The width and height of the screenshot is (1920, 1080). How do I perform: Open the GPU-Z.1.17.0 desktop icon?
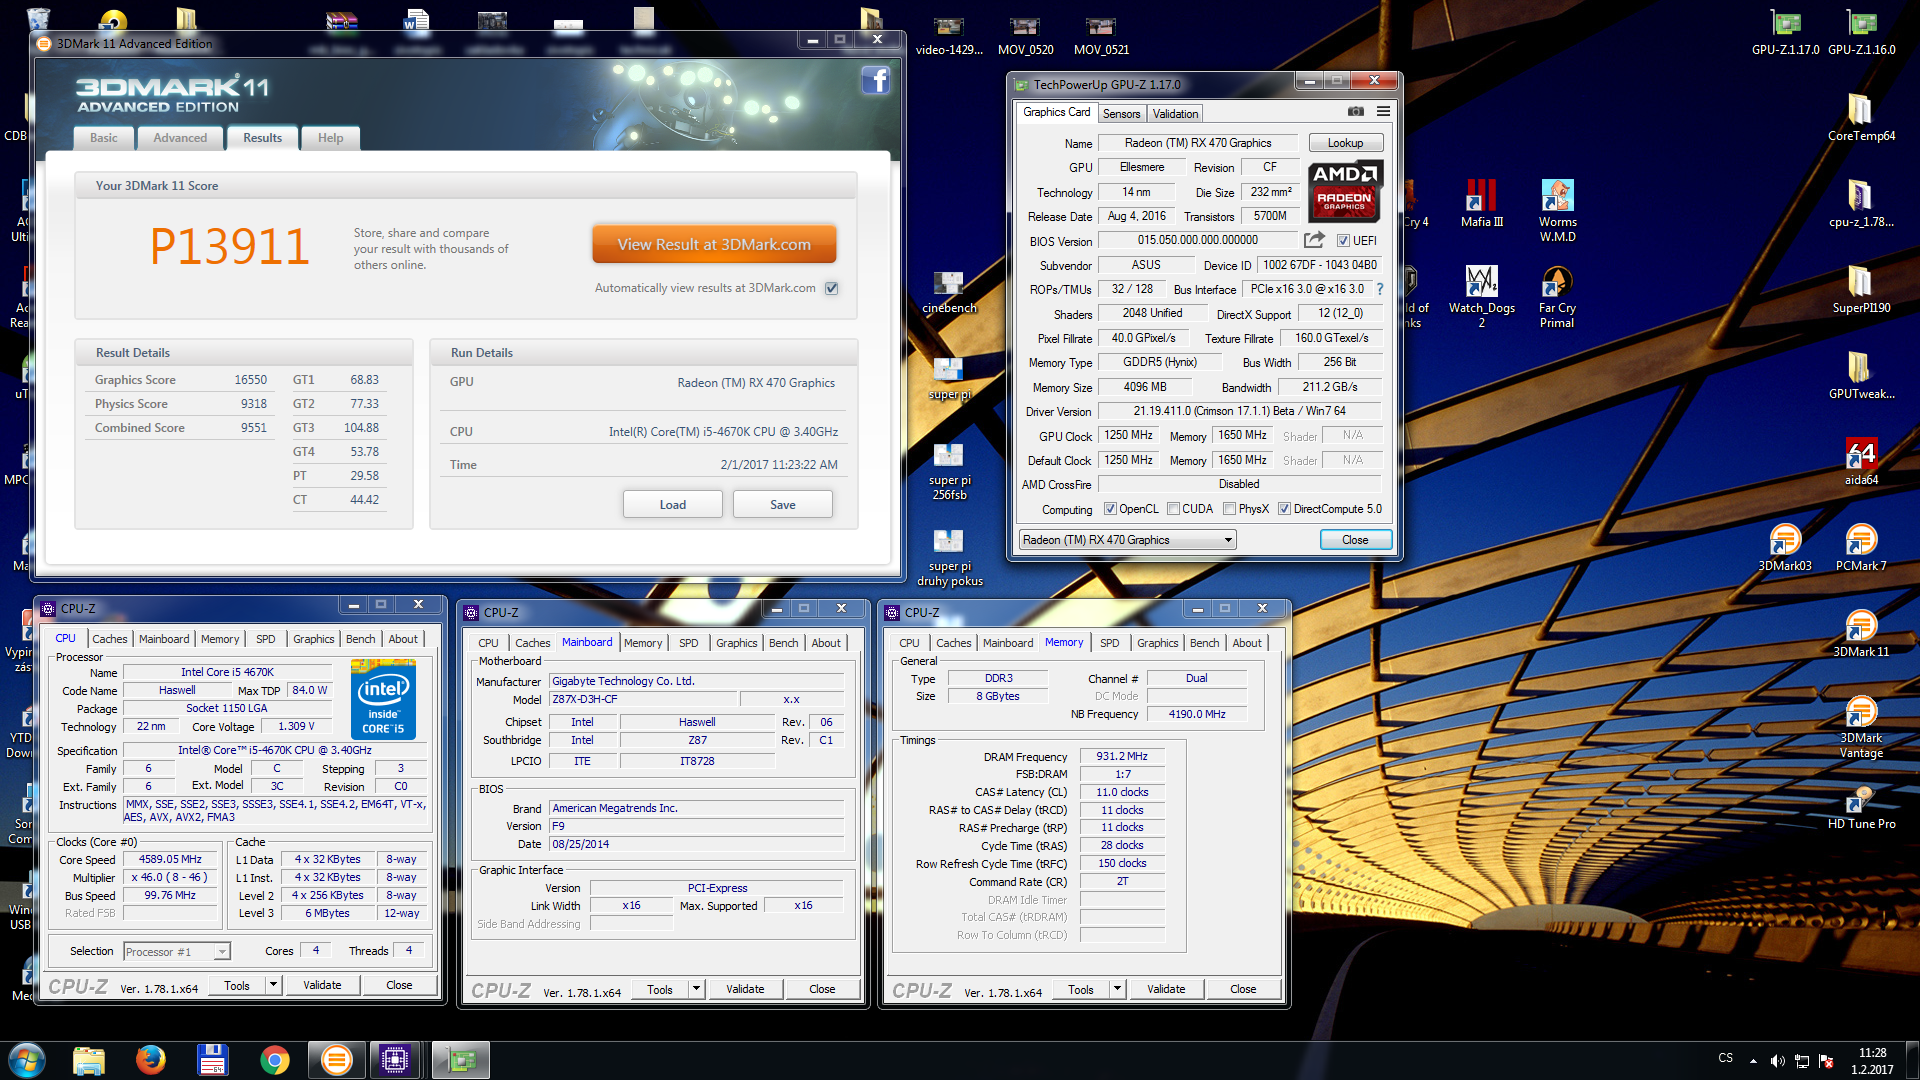point(1785,32)
